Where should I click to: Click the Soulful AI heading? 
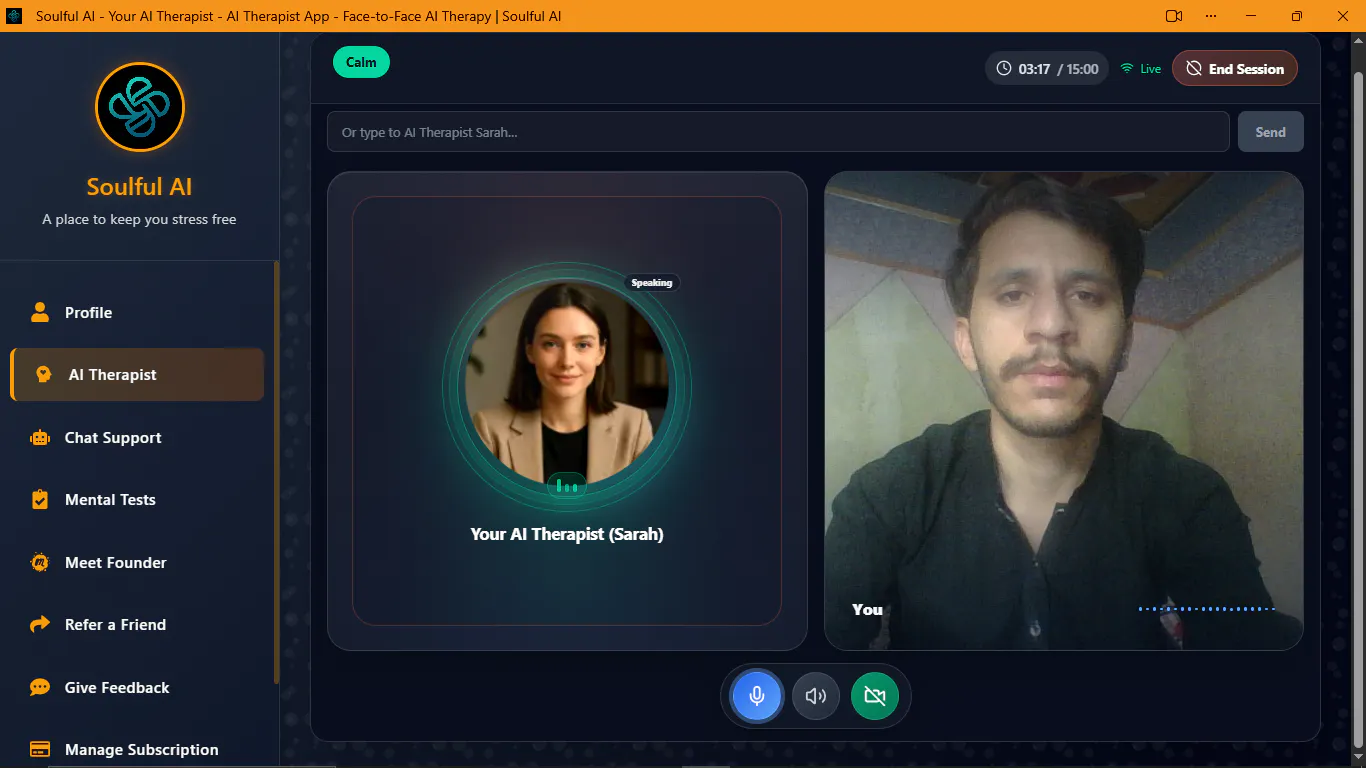click(139, 187)
